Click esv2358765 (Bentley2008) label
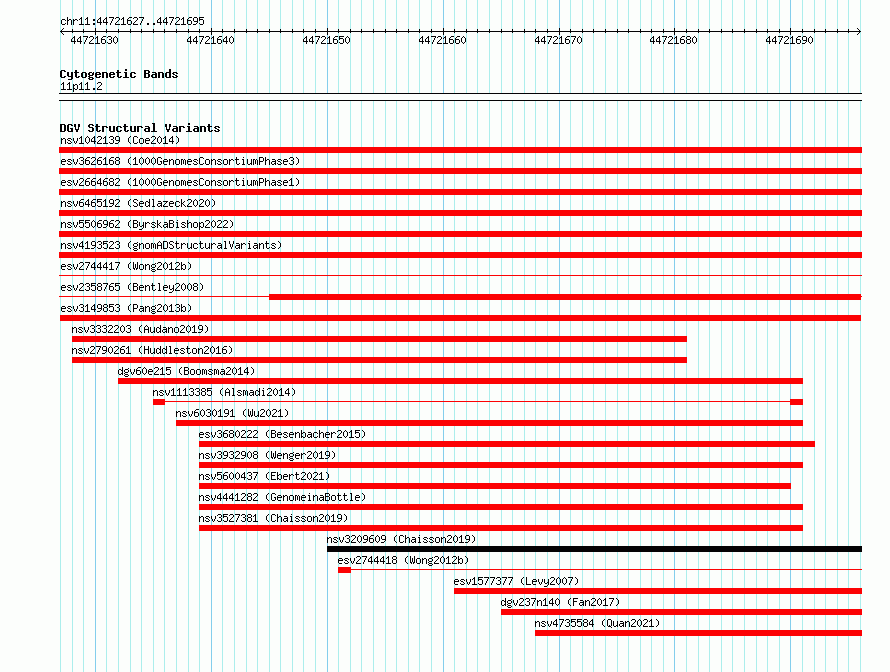890x672 pixels. (132, 287)
